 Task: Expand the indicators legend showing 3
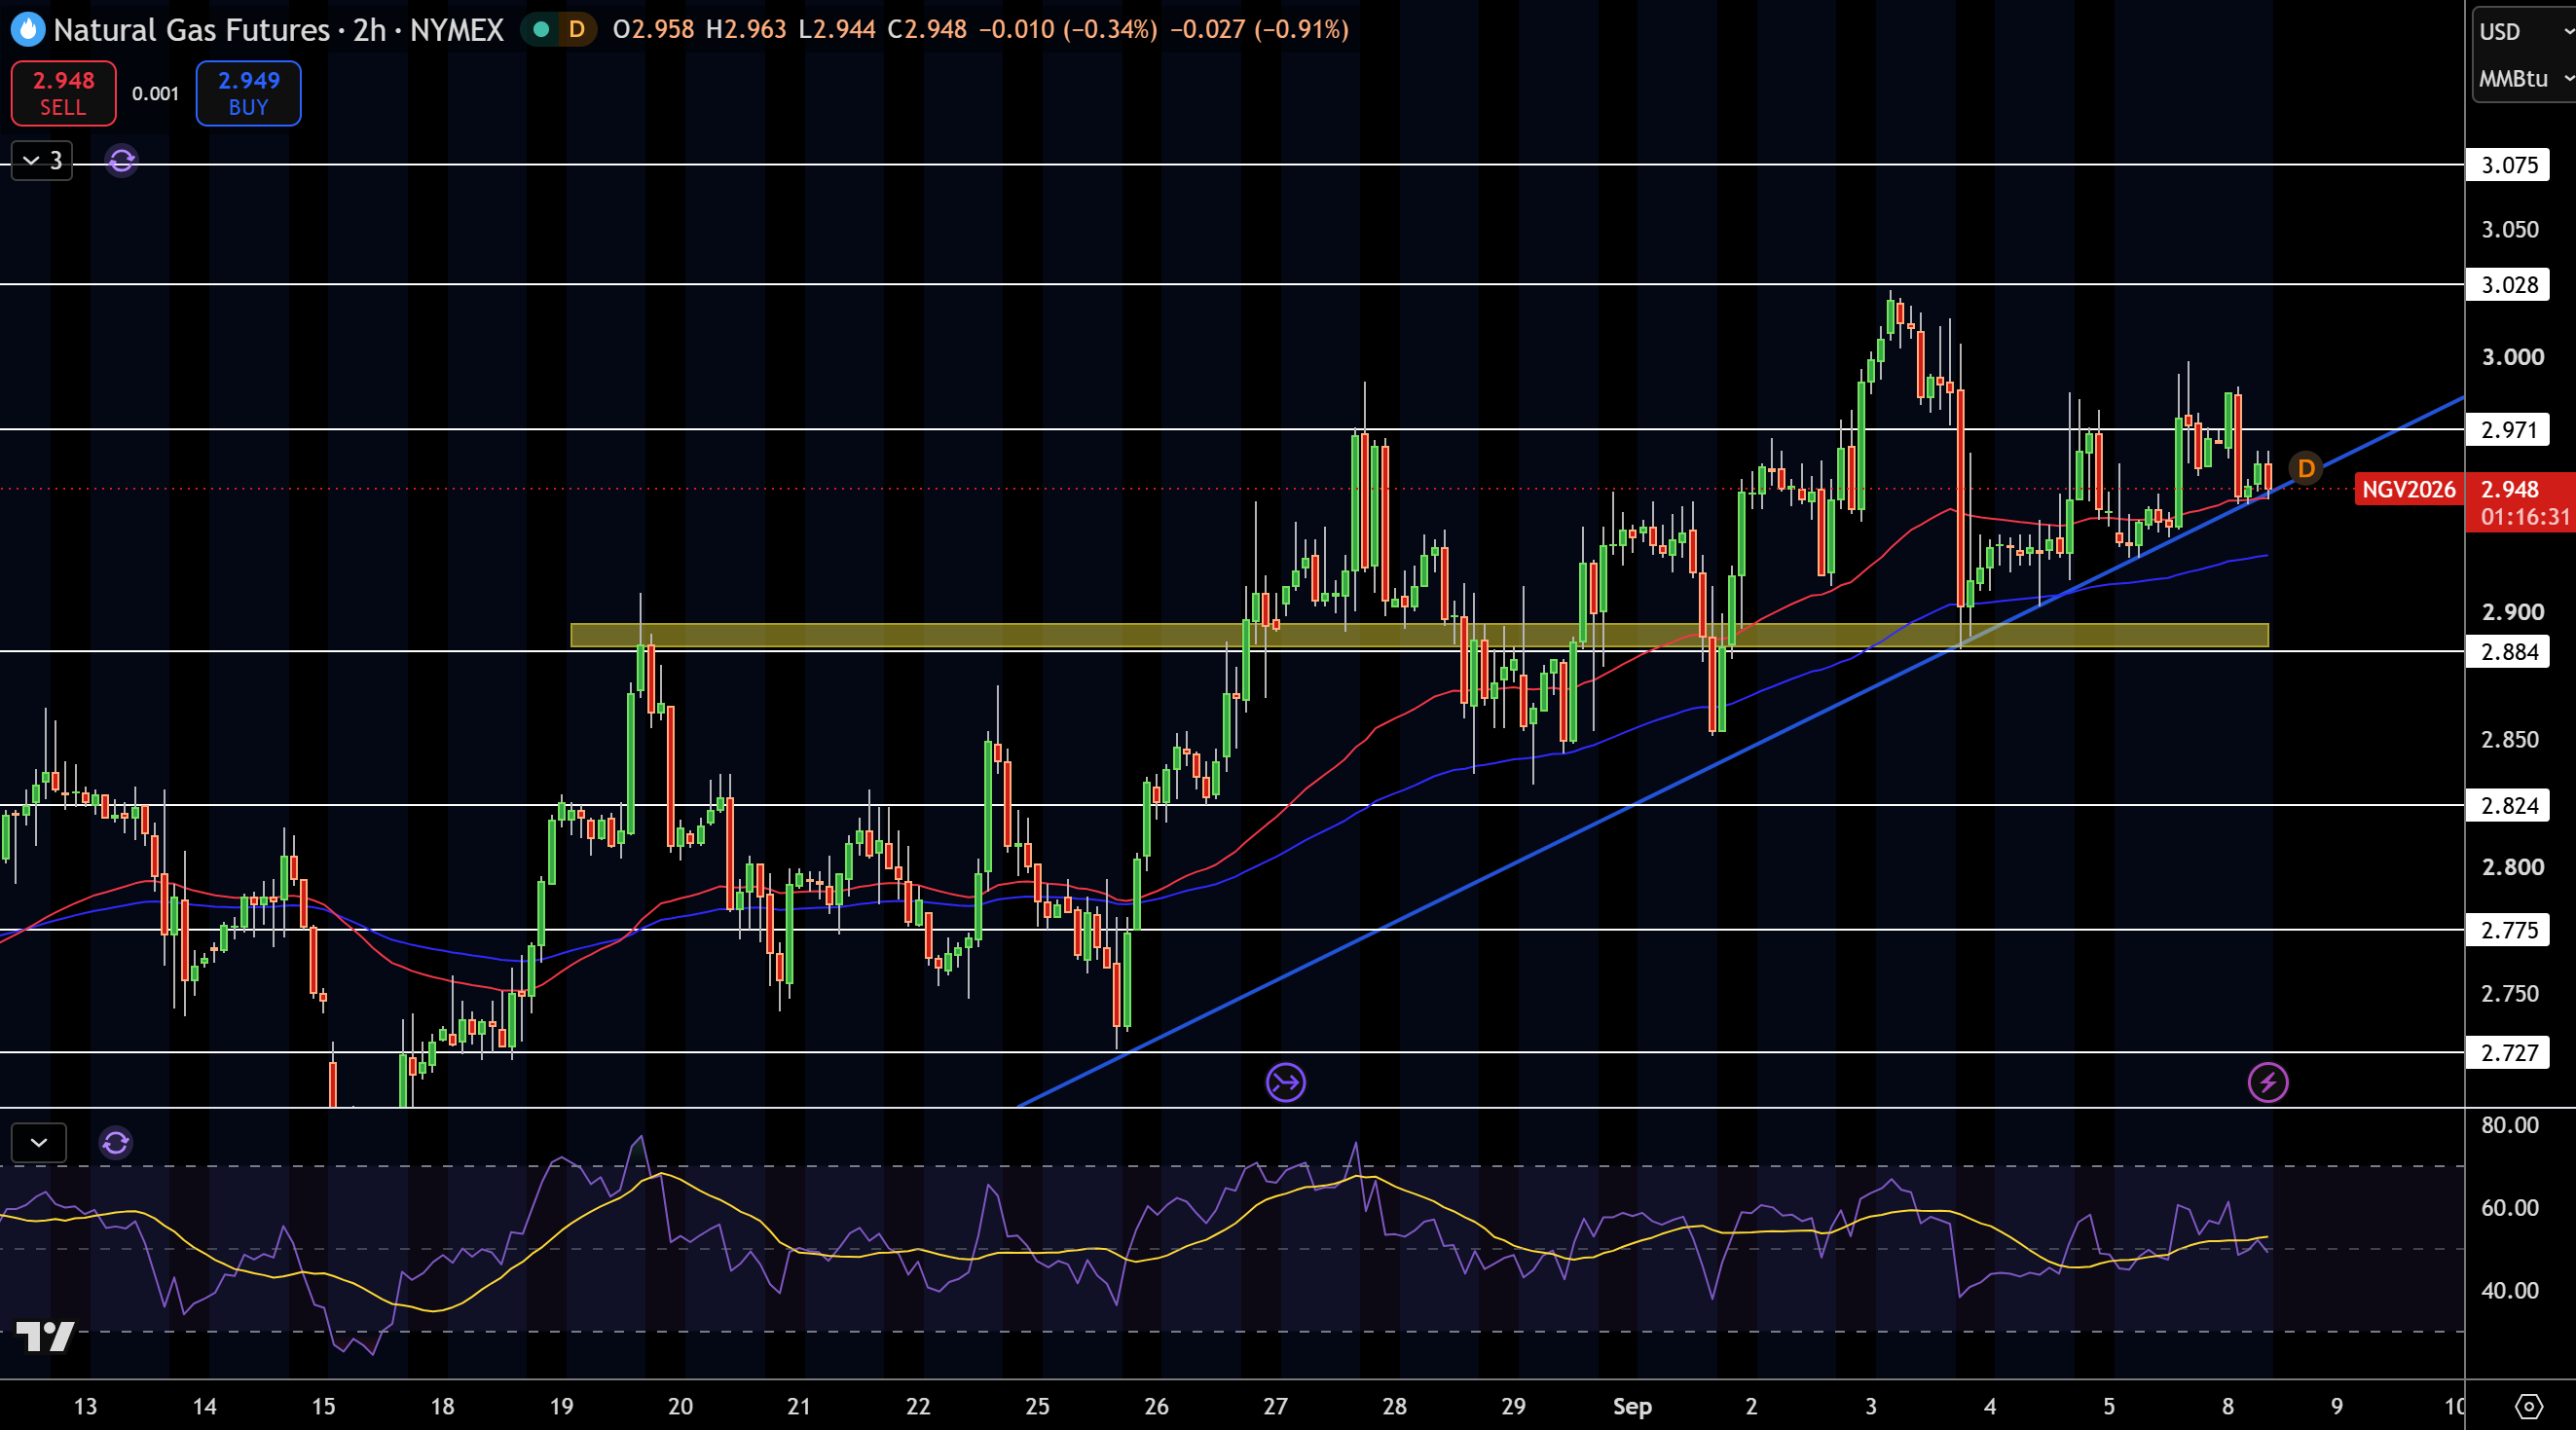[x=42, y=160]
